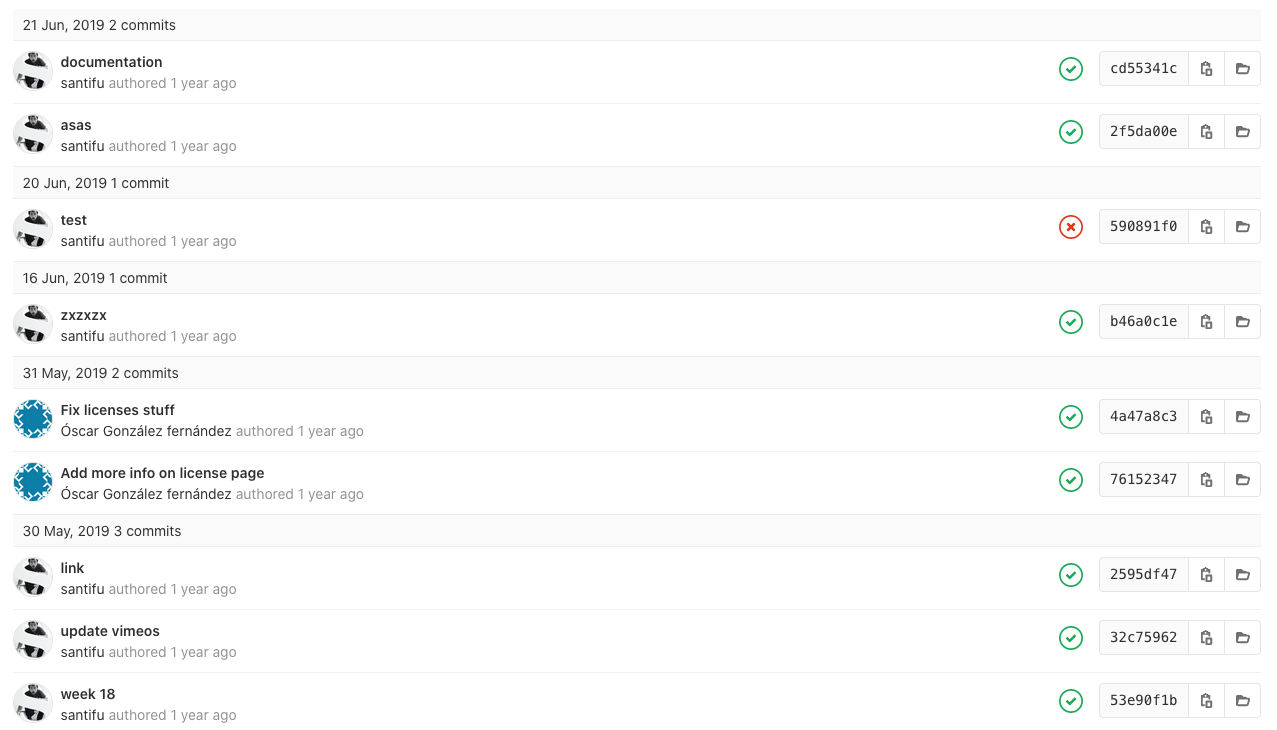This screenshot has width=1277, height=730.
Task: Browse files for commit 2f5da00e
Action: click(x=1242, y=132)
